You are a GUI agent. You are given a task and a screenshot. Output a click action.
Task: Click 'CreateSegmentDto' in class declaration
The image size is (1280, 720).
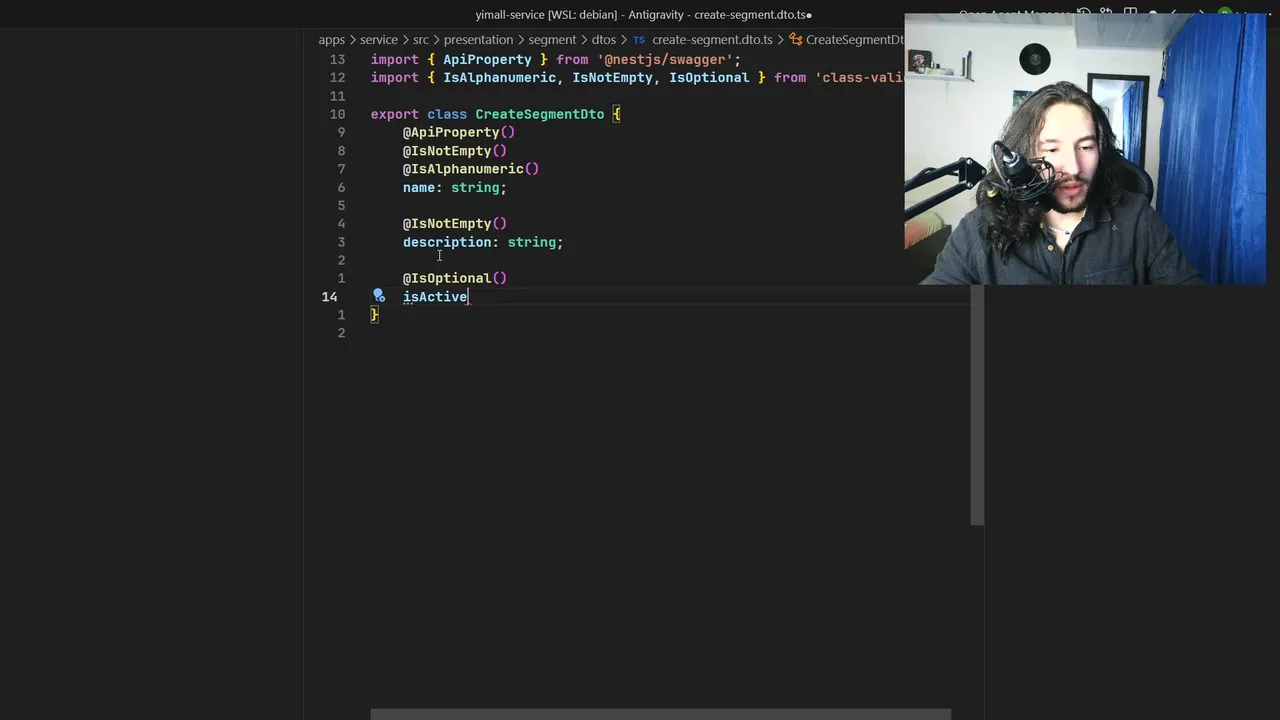539,114
